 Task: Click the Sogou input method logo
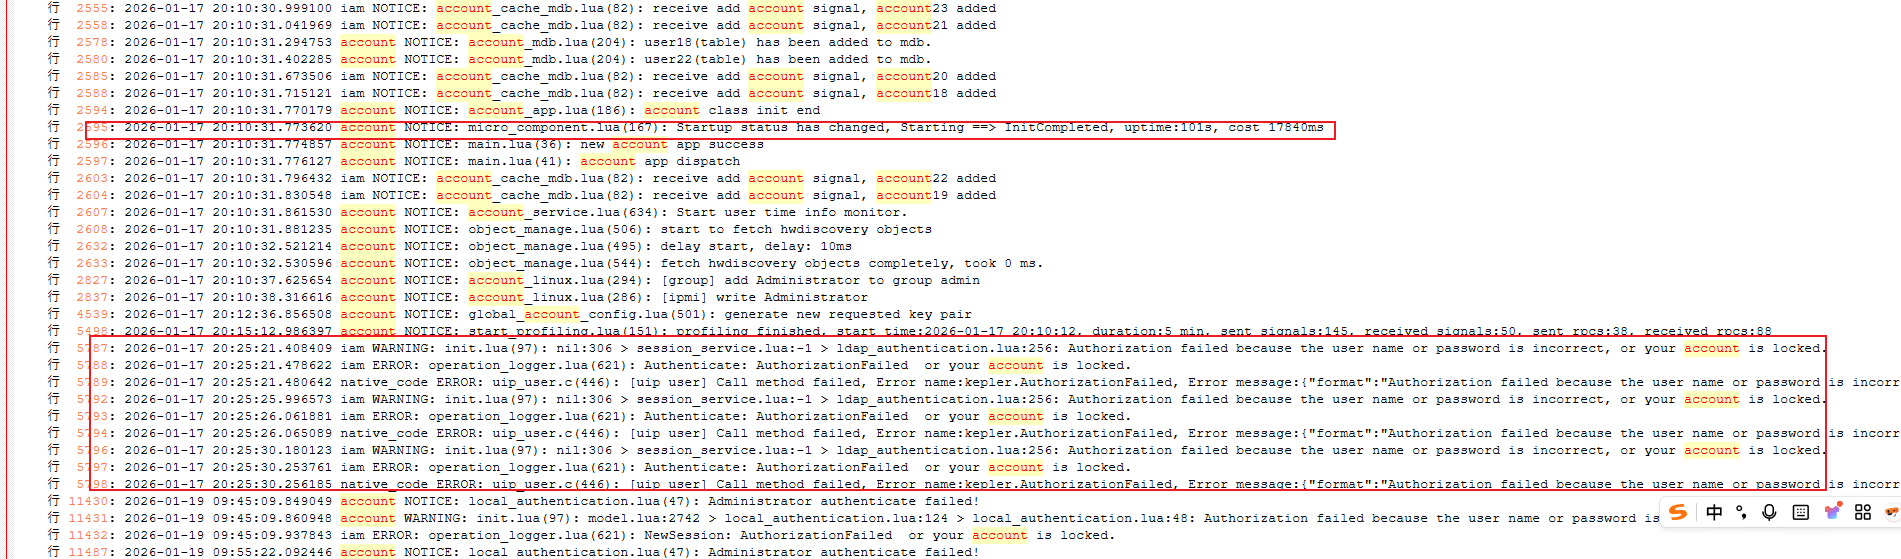[1679, 512]
